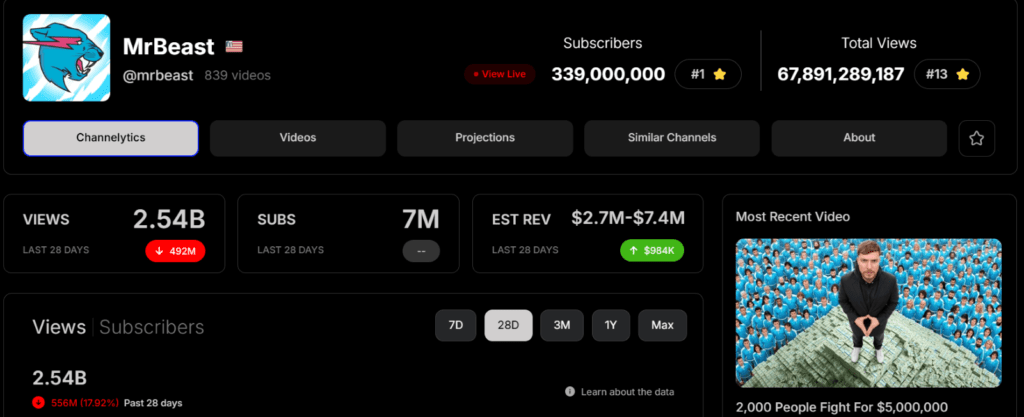Go to Similar Channels tab
The width and height of the screenshot is (1024, 417).
[x=672, y=138]
